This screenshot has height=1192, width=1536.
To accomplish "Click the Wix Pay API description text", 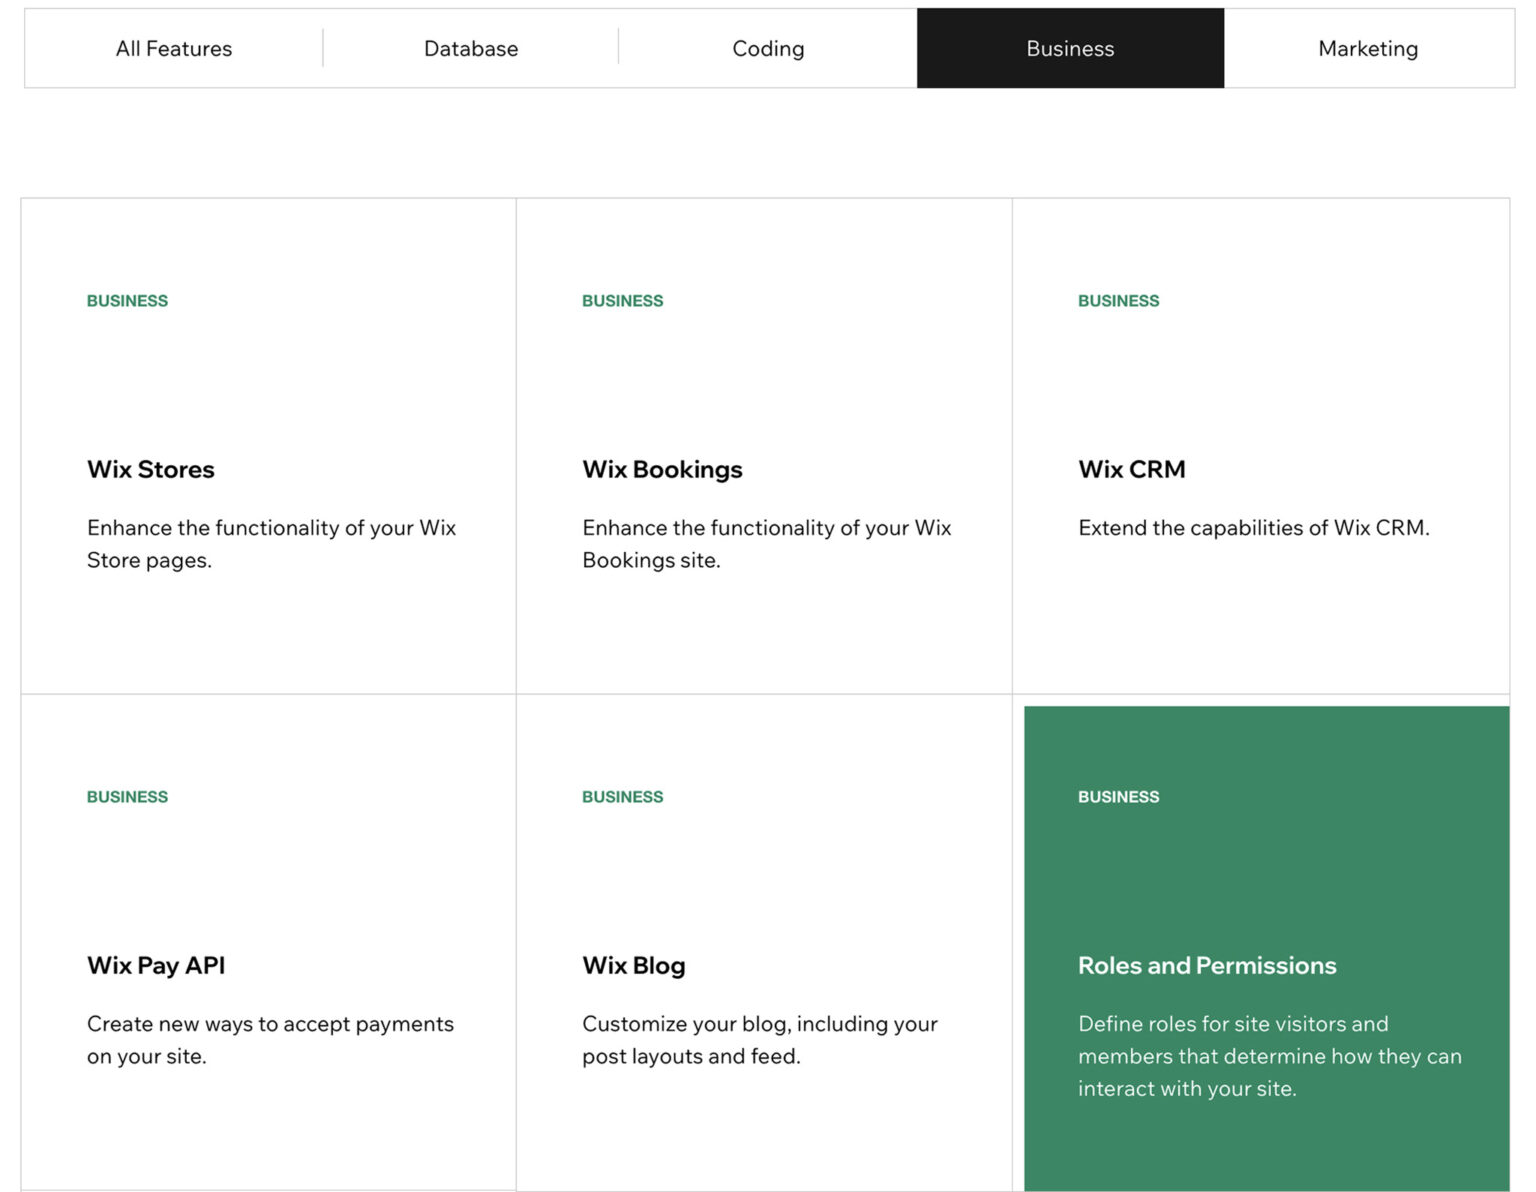I will 270,1040.
